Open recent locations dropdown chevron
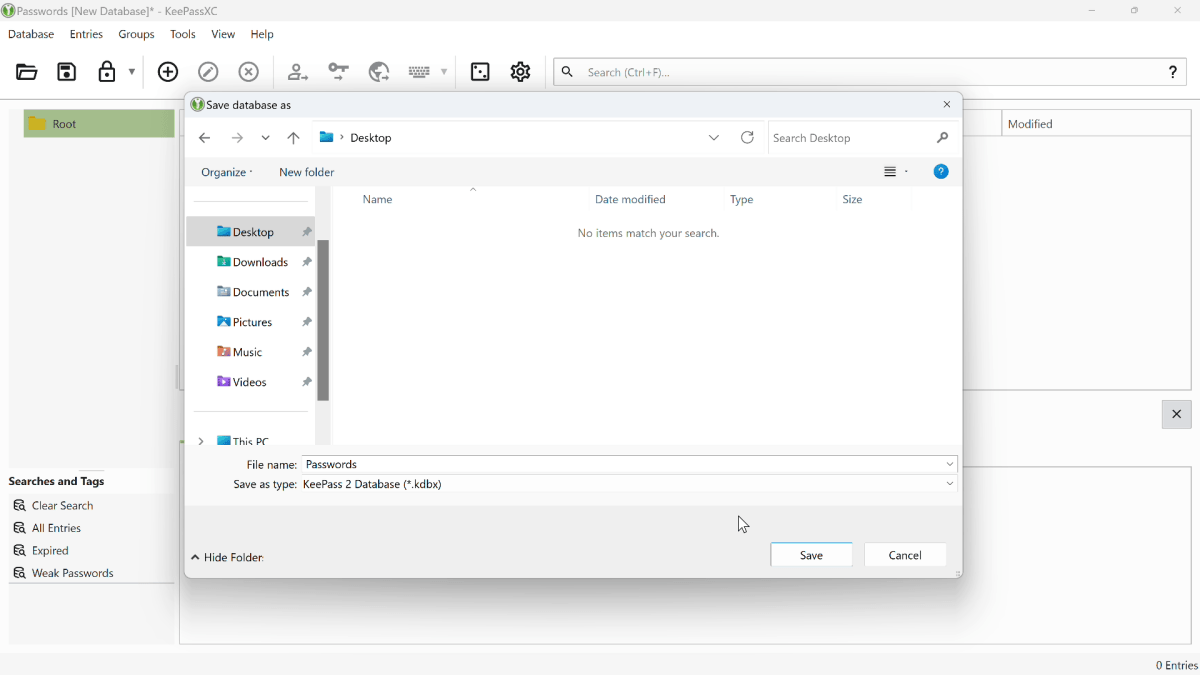Viewport: 1200px width, 675px height. tap(266, 138)
